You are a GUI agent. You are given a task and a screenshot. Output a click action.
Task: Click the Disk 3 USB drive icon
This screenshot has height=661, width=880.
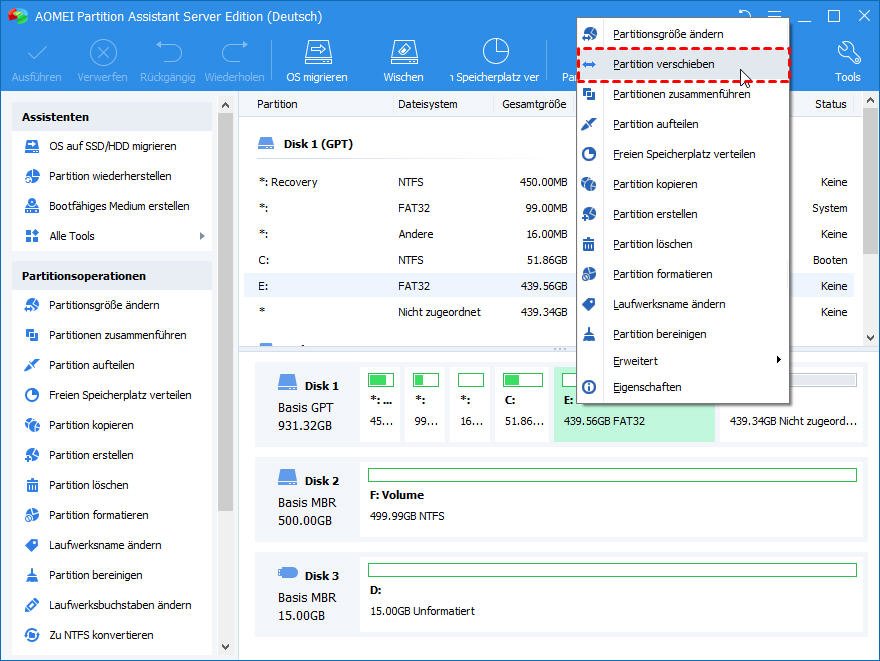click(288, 573)
